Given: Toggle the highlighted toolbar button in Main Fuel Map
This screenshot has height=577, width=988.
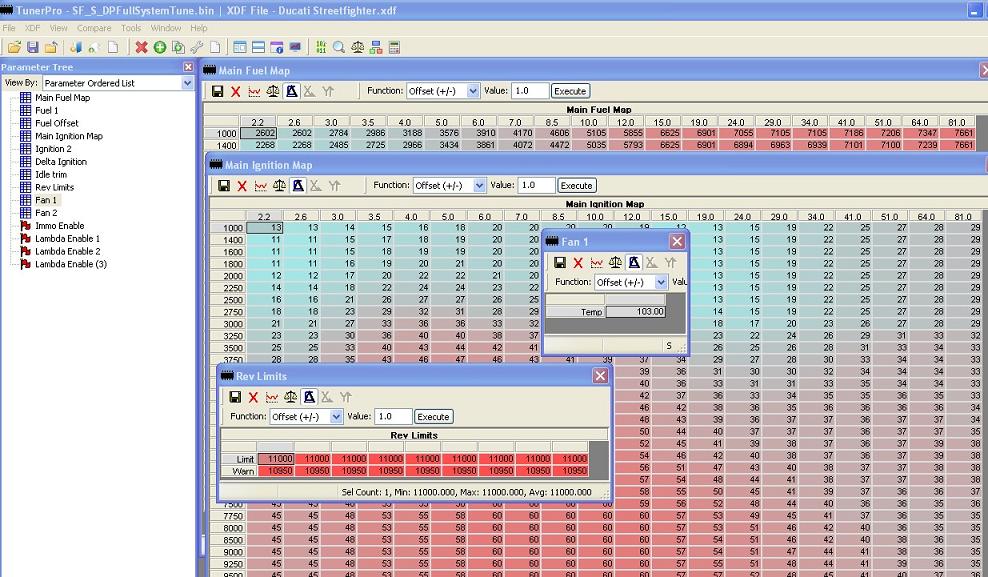Looking at the screenshot, I should click(x=291, y=91).
